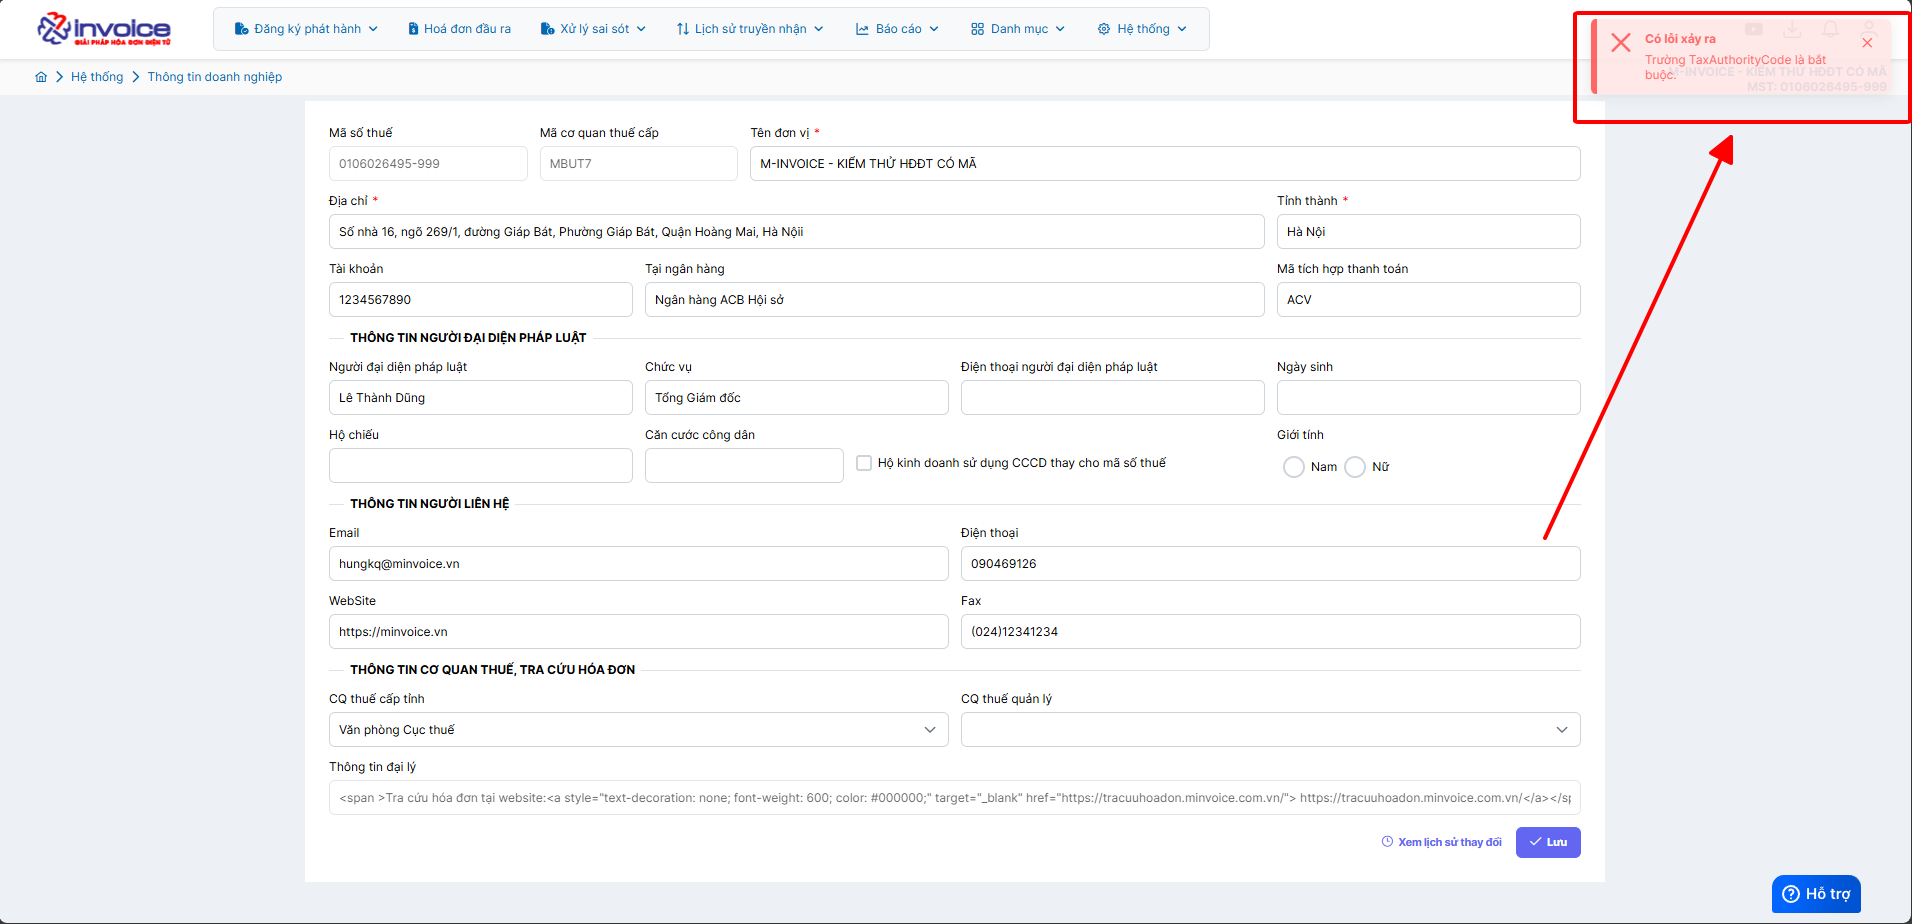Open the CQ thuế cấp tỉnh dropdown
The height and width of the screenshot is (924, 1912).
(x=639, y=730)
